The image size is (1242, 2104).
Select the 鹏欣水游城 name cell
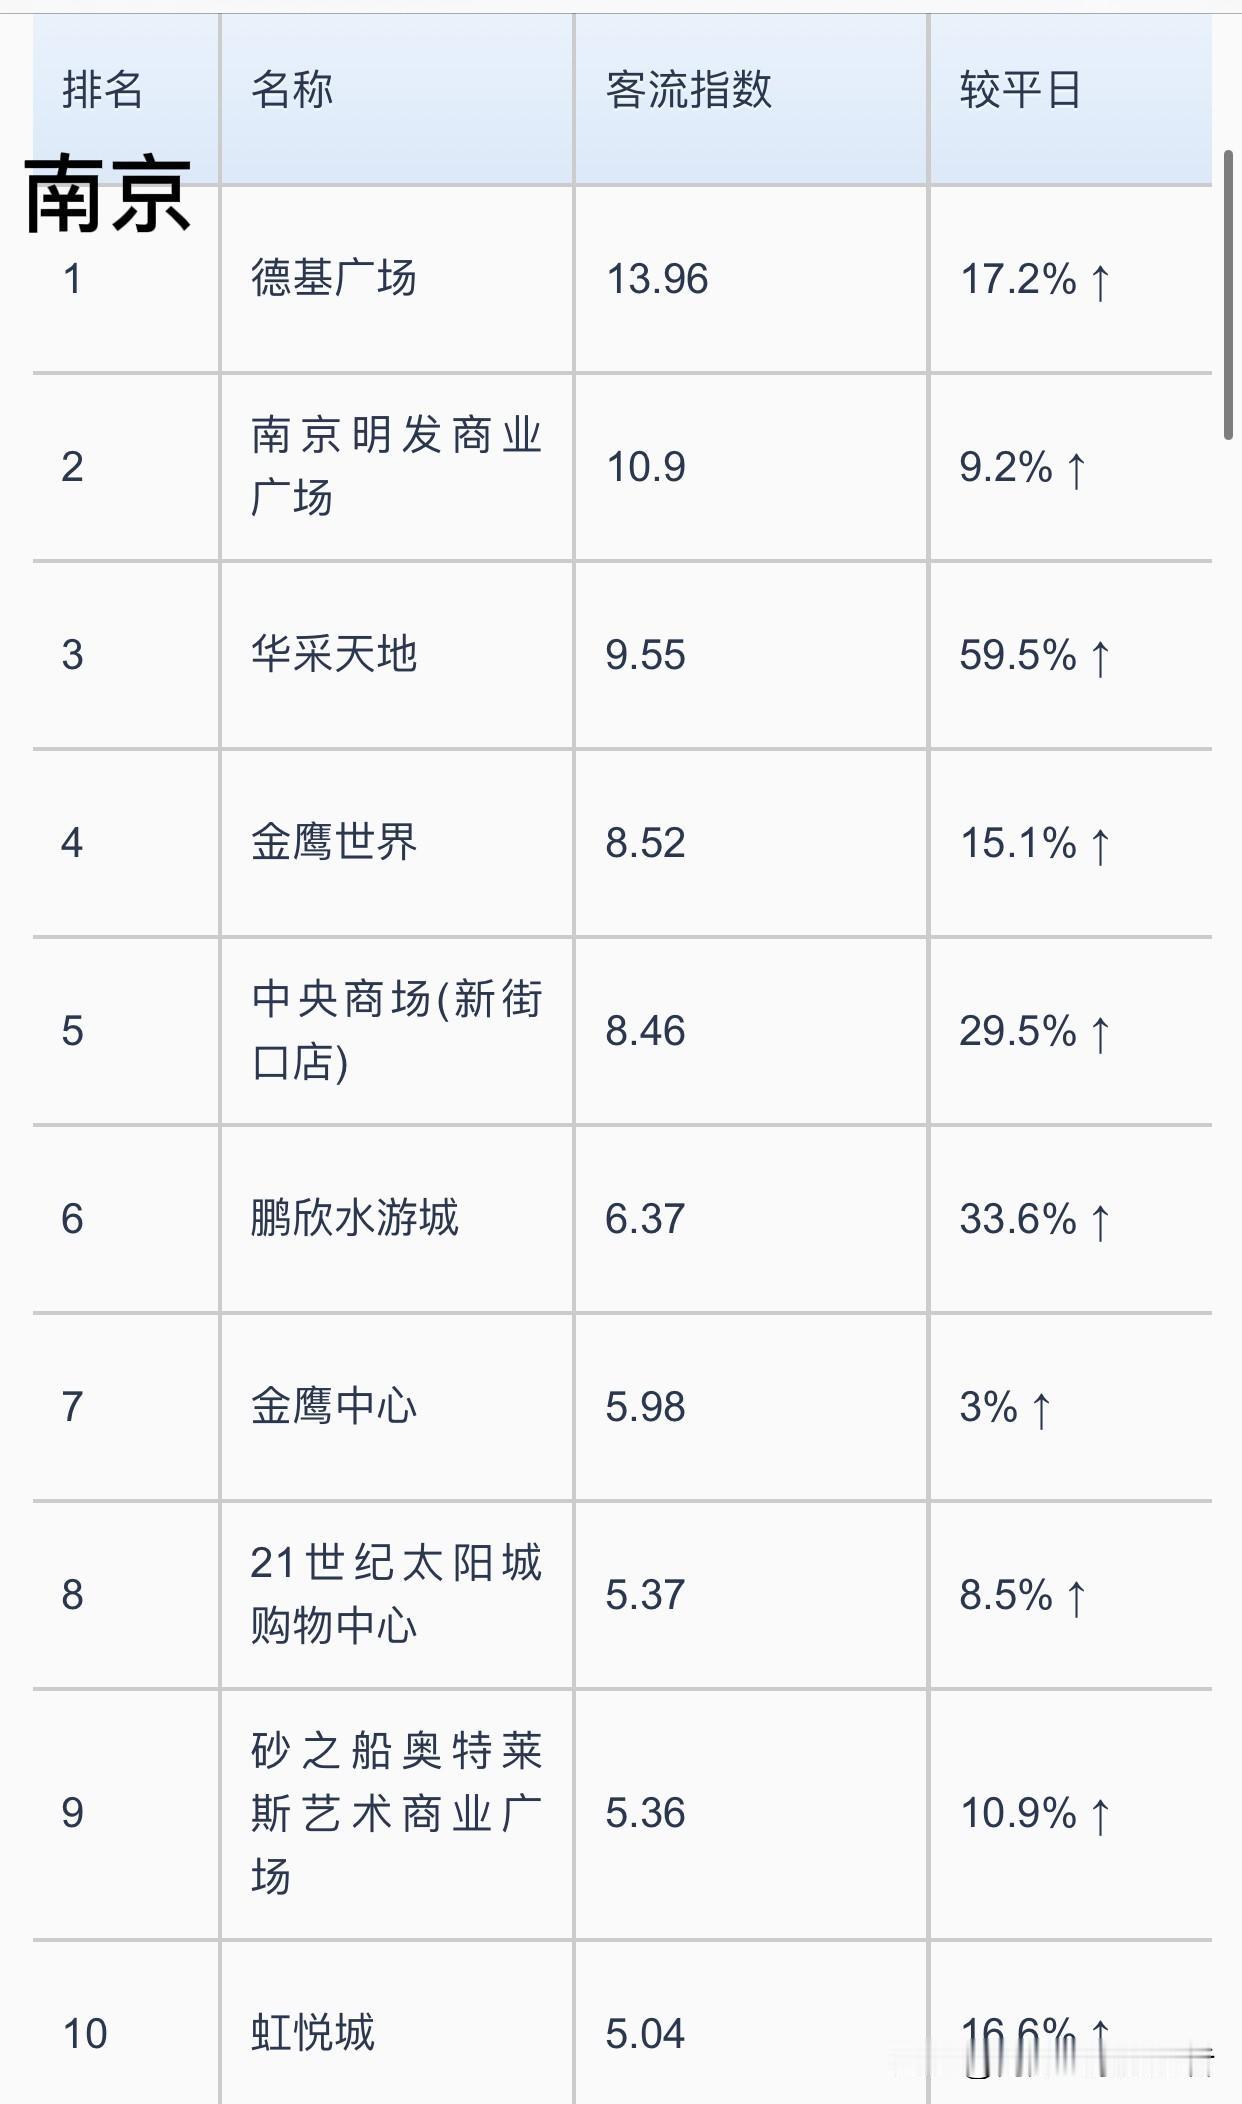(355, 1218)
